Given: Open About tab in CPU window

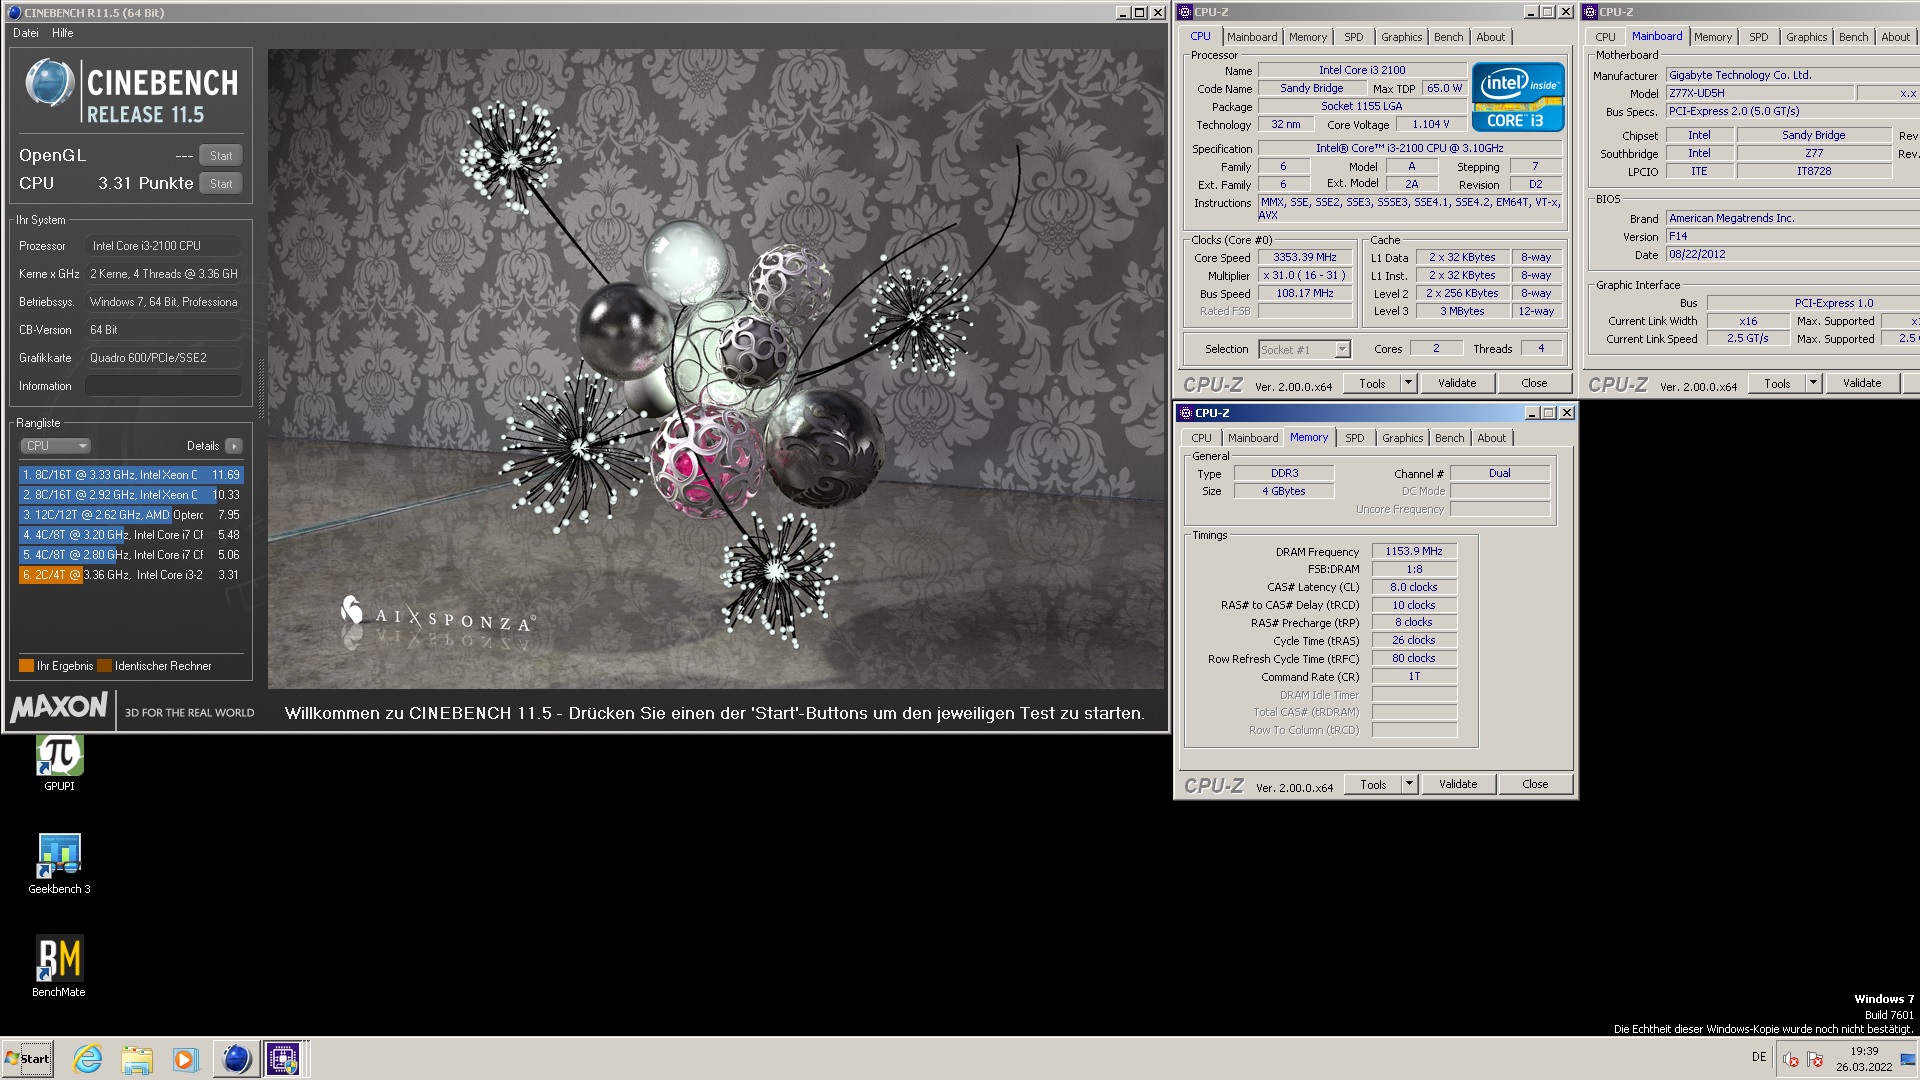Looking at the screenshot, I should coord(1490,37).
